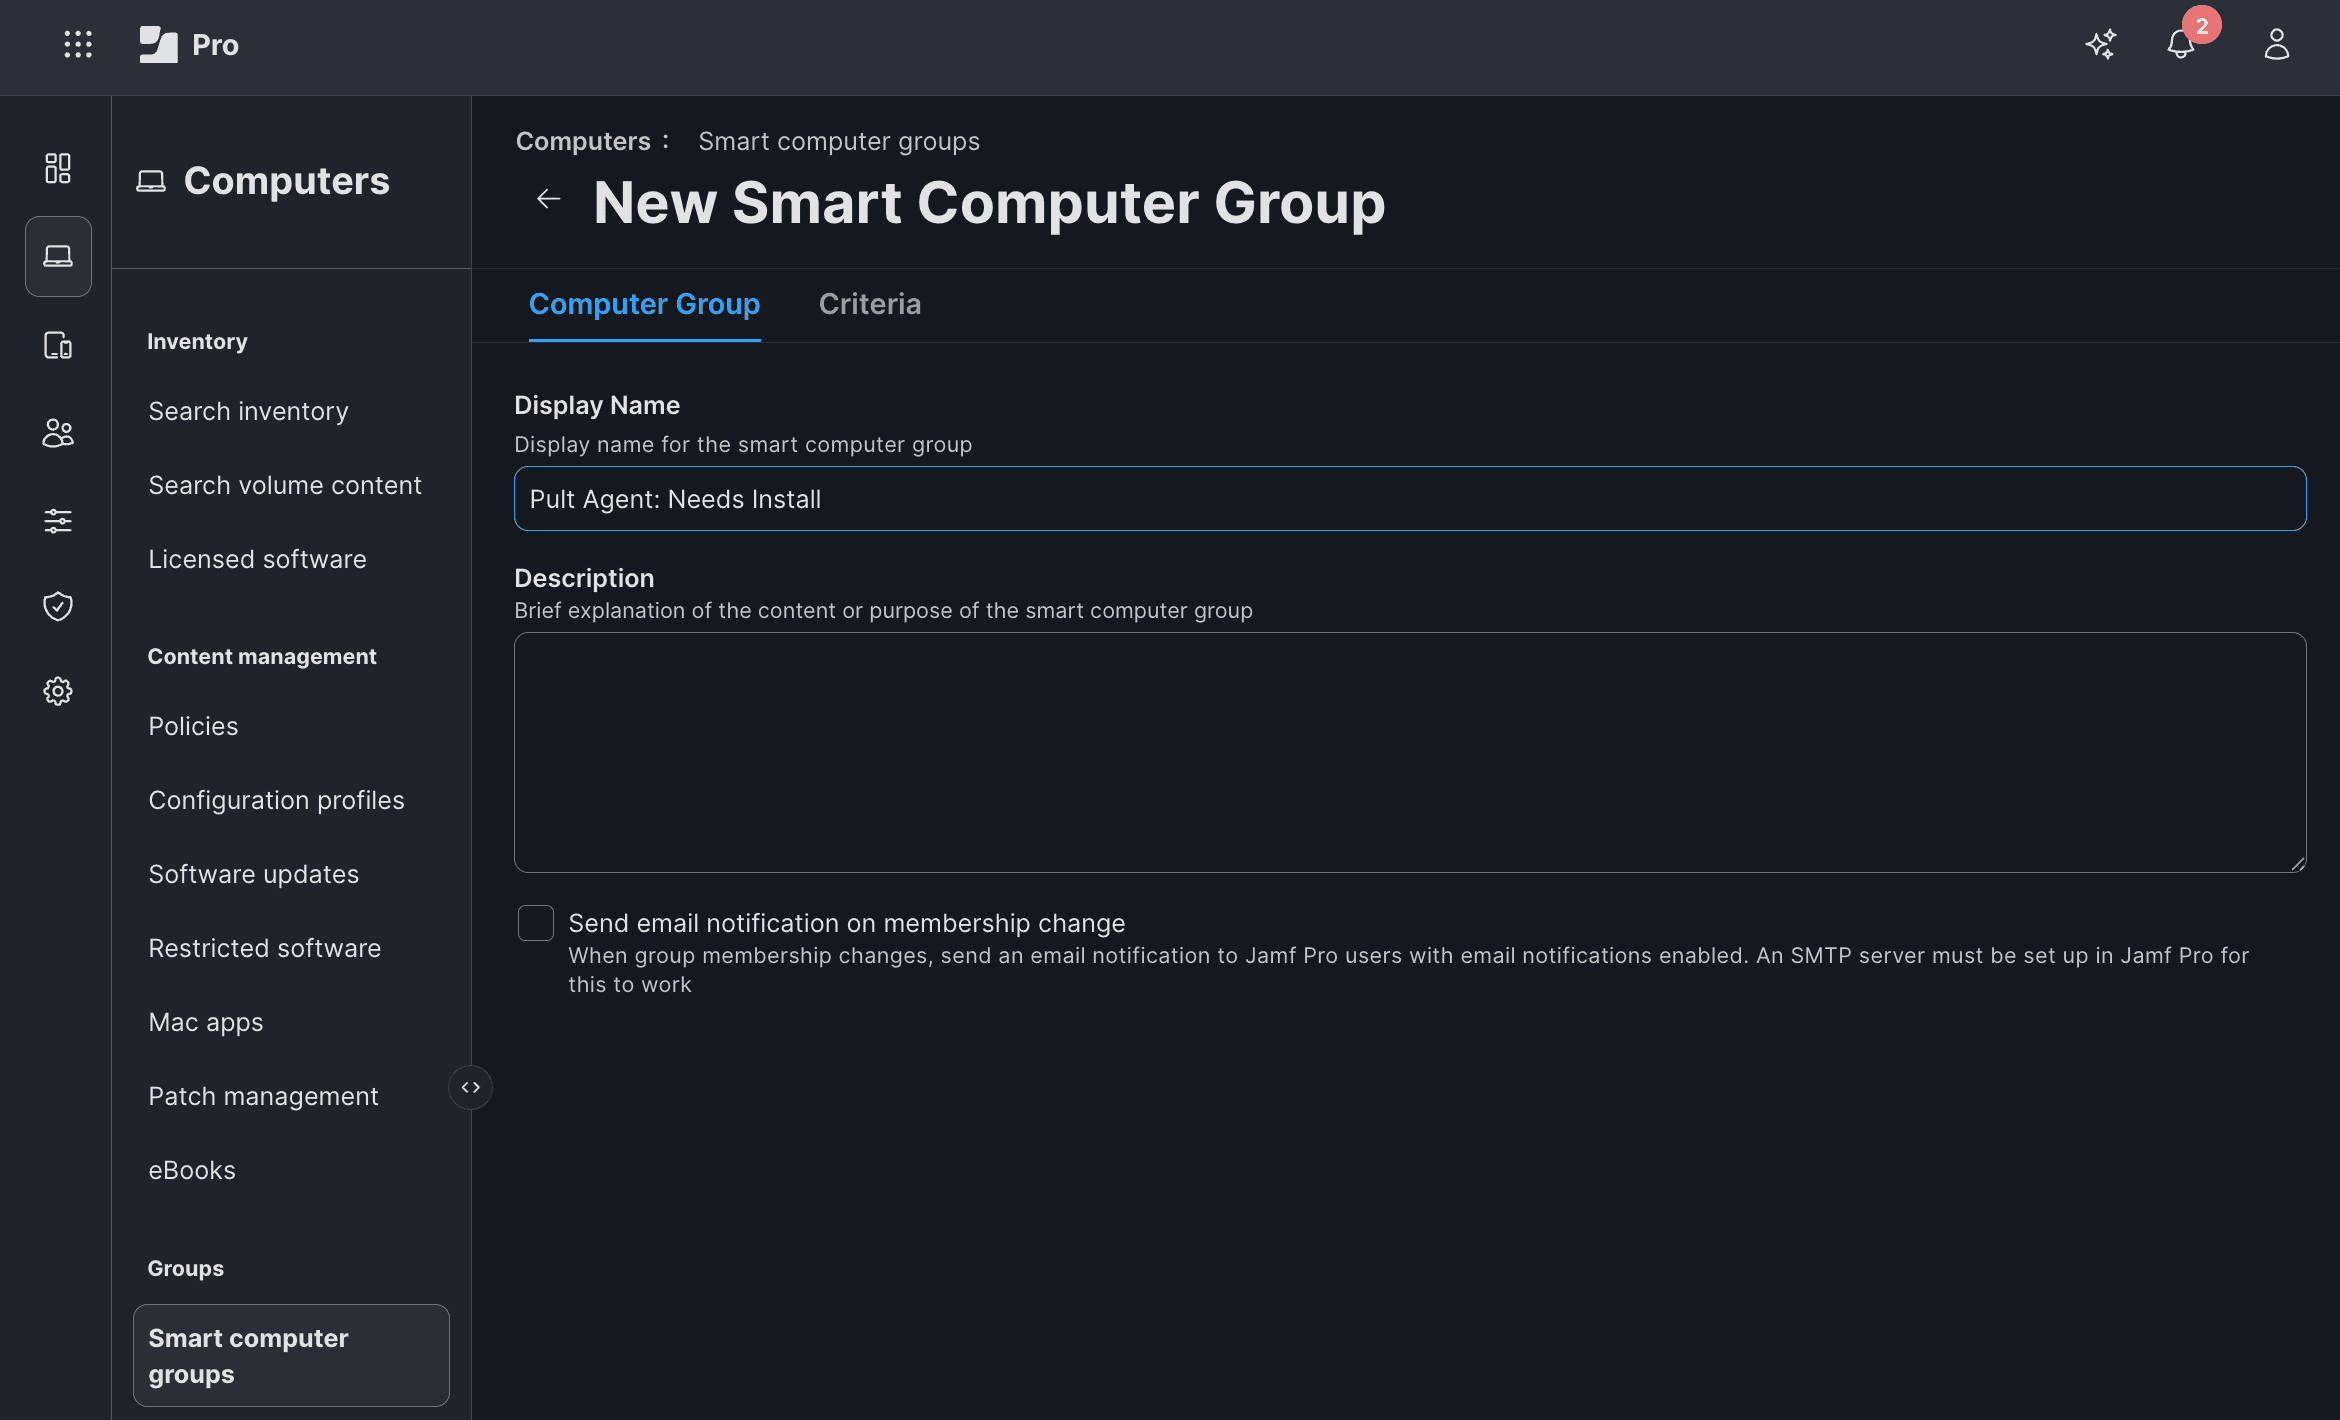Click the Computers breadcrumb
Image resolution: width=2340 pixels, height=1420 pixels.
click(x=583, y=141)
